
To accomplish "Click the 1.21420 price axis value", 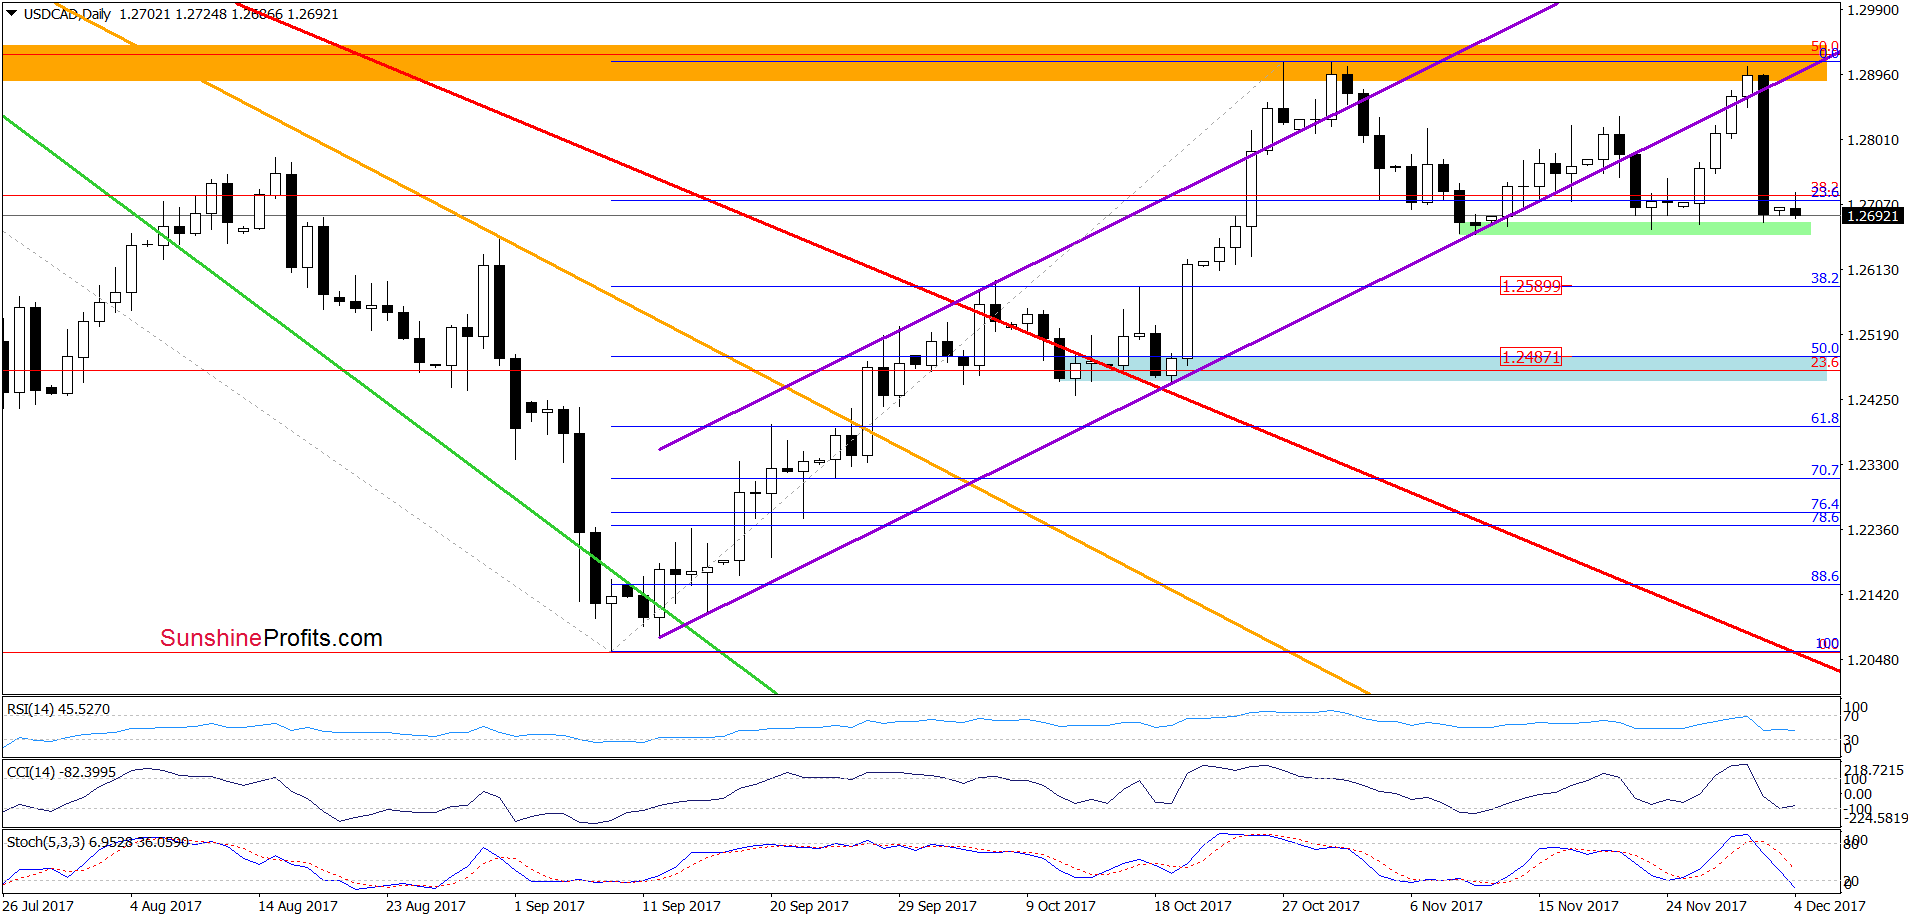I will 1872,595.
